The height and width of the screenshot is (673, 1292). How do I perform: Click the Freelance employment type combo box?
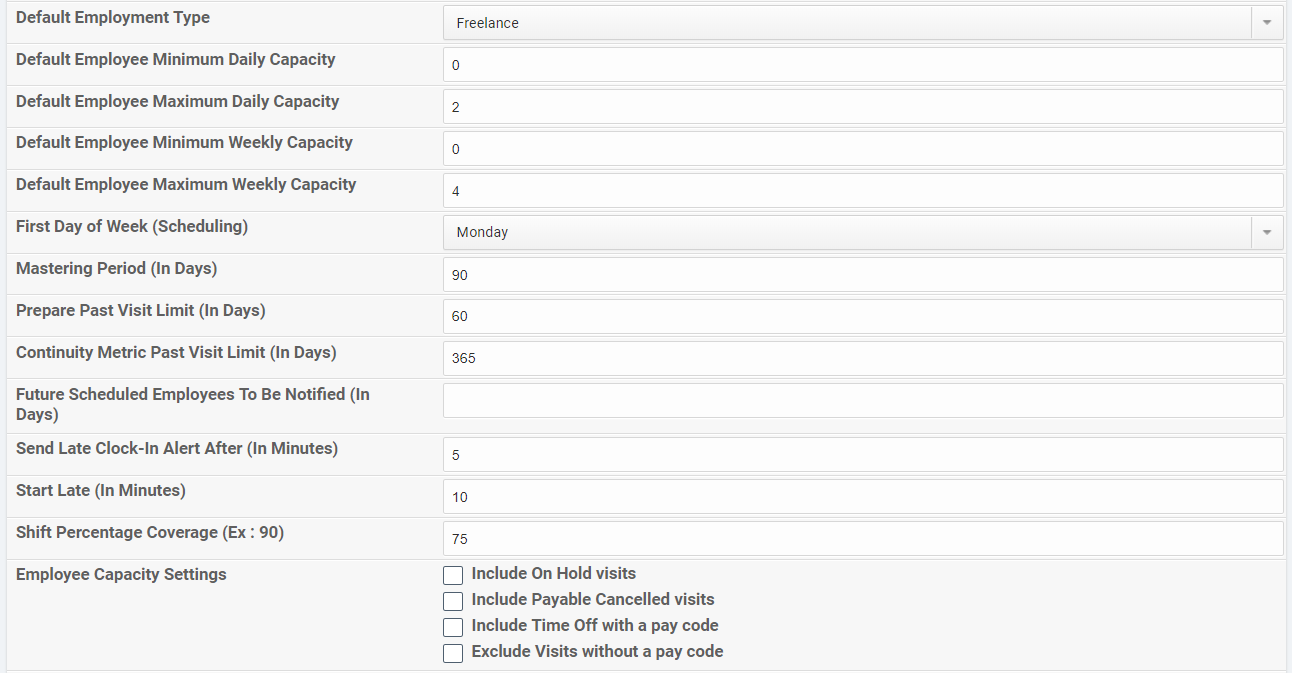tap(846, 23)
